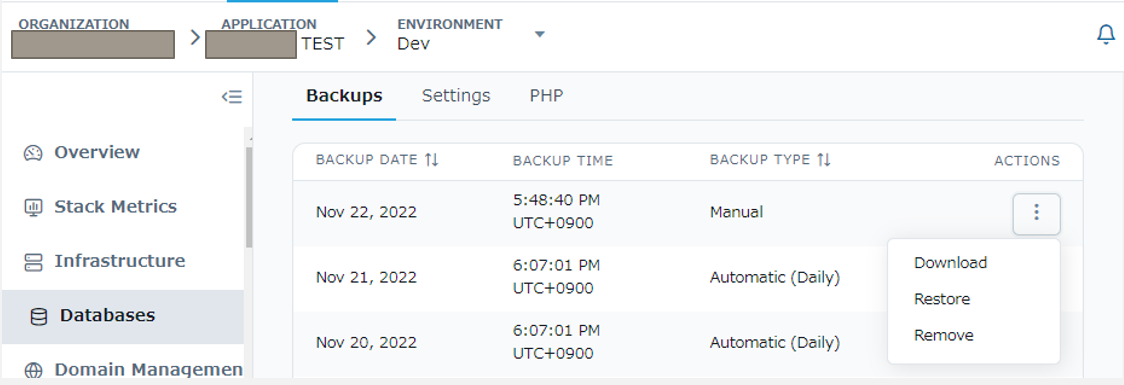1124x385 pixels.
Task: Click the Dev environment name
Action: pos(414,44)
